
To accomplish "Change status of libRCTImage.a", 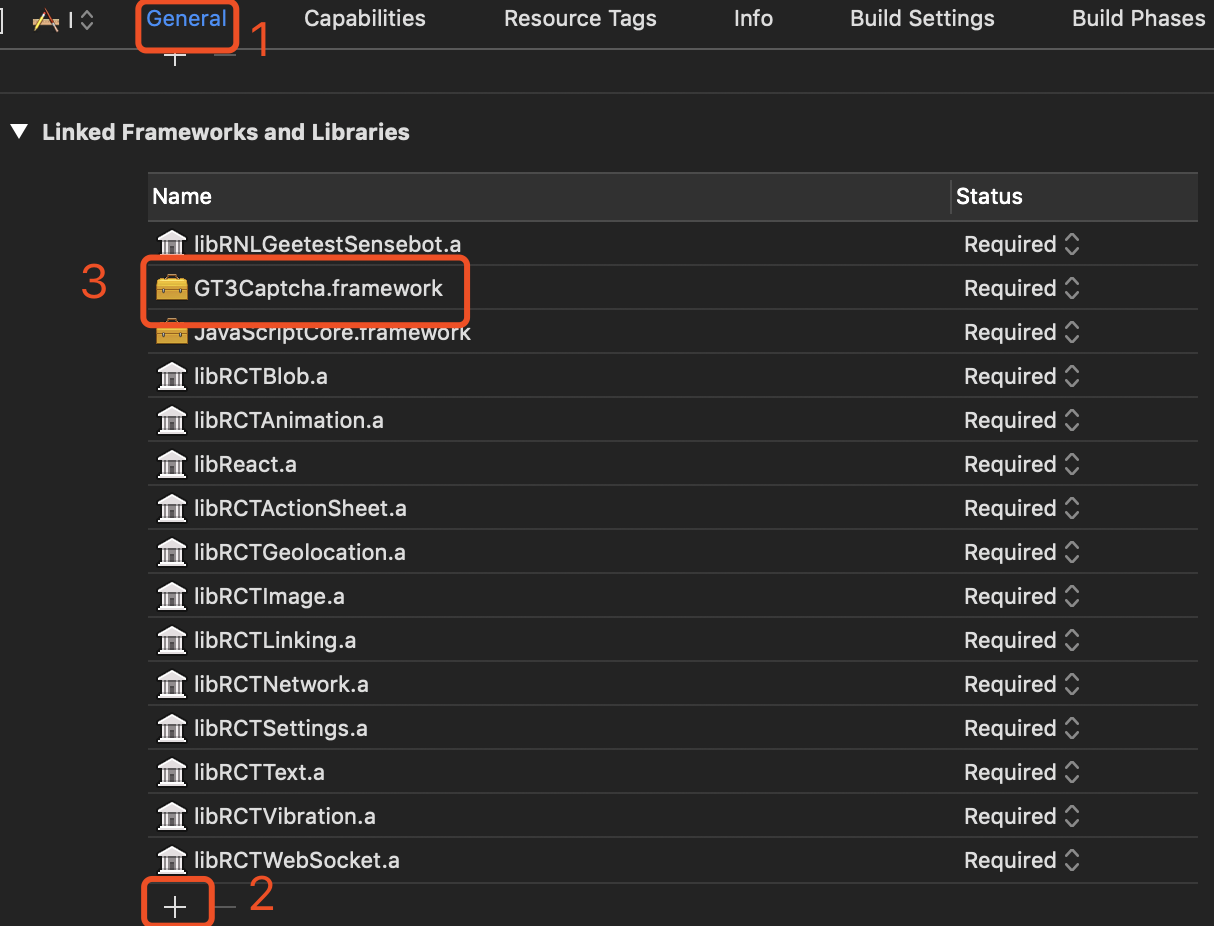I will 1022,596.
